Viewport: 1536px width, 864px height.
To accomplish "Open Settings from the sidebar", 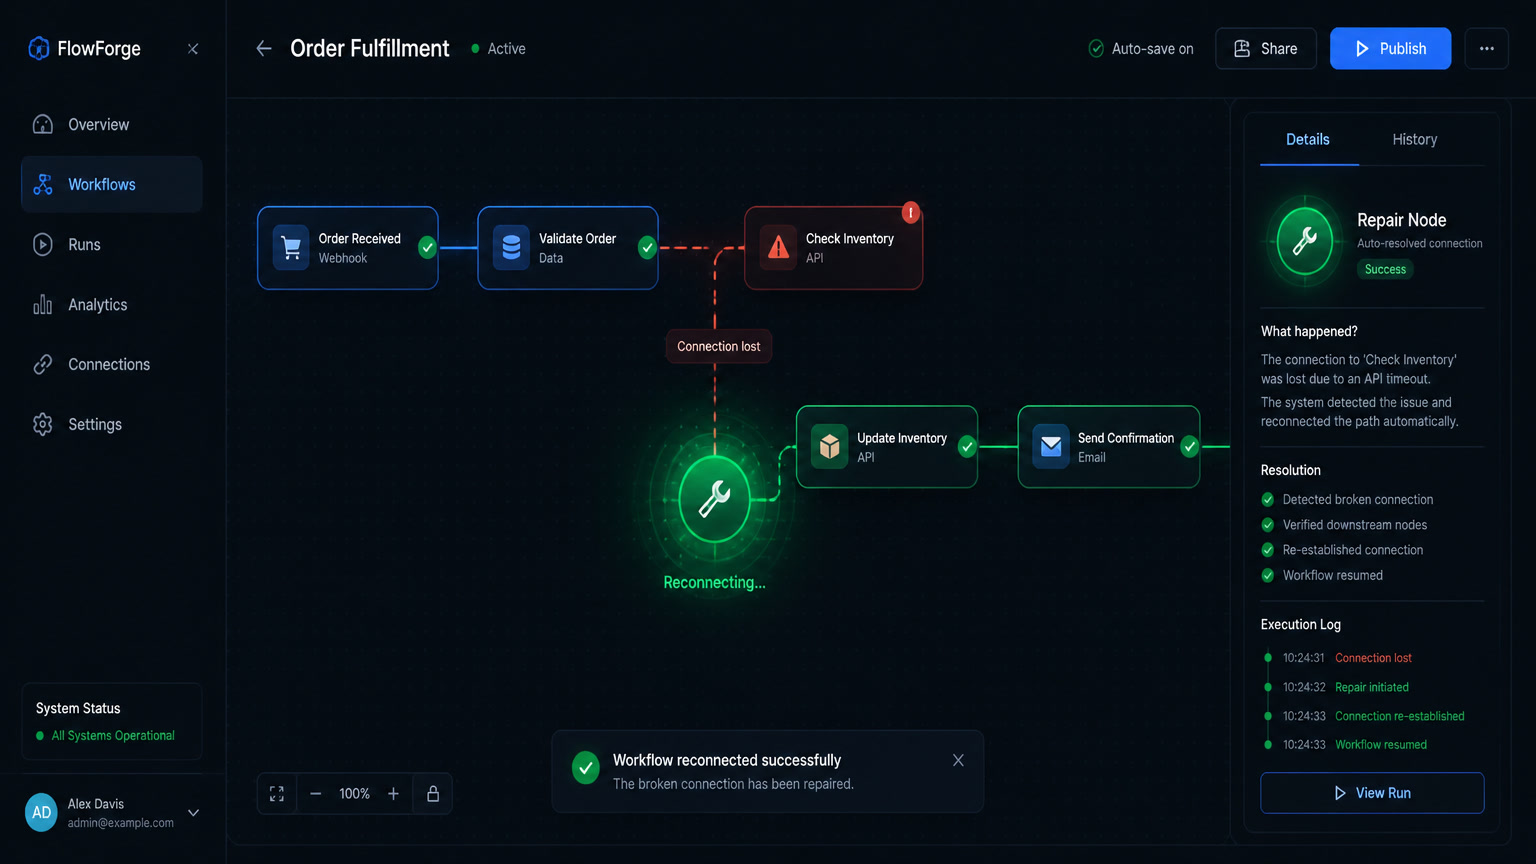I will pyautogui.click(x=112, y=424).
